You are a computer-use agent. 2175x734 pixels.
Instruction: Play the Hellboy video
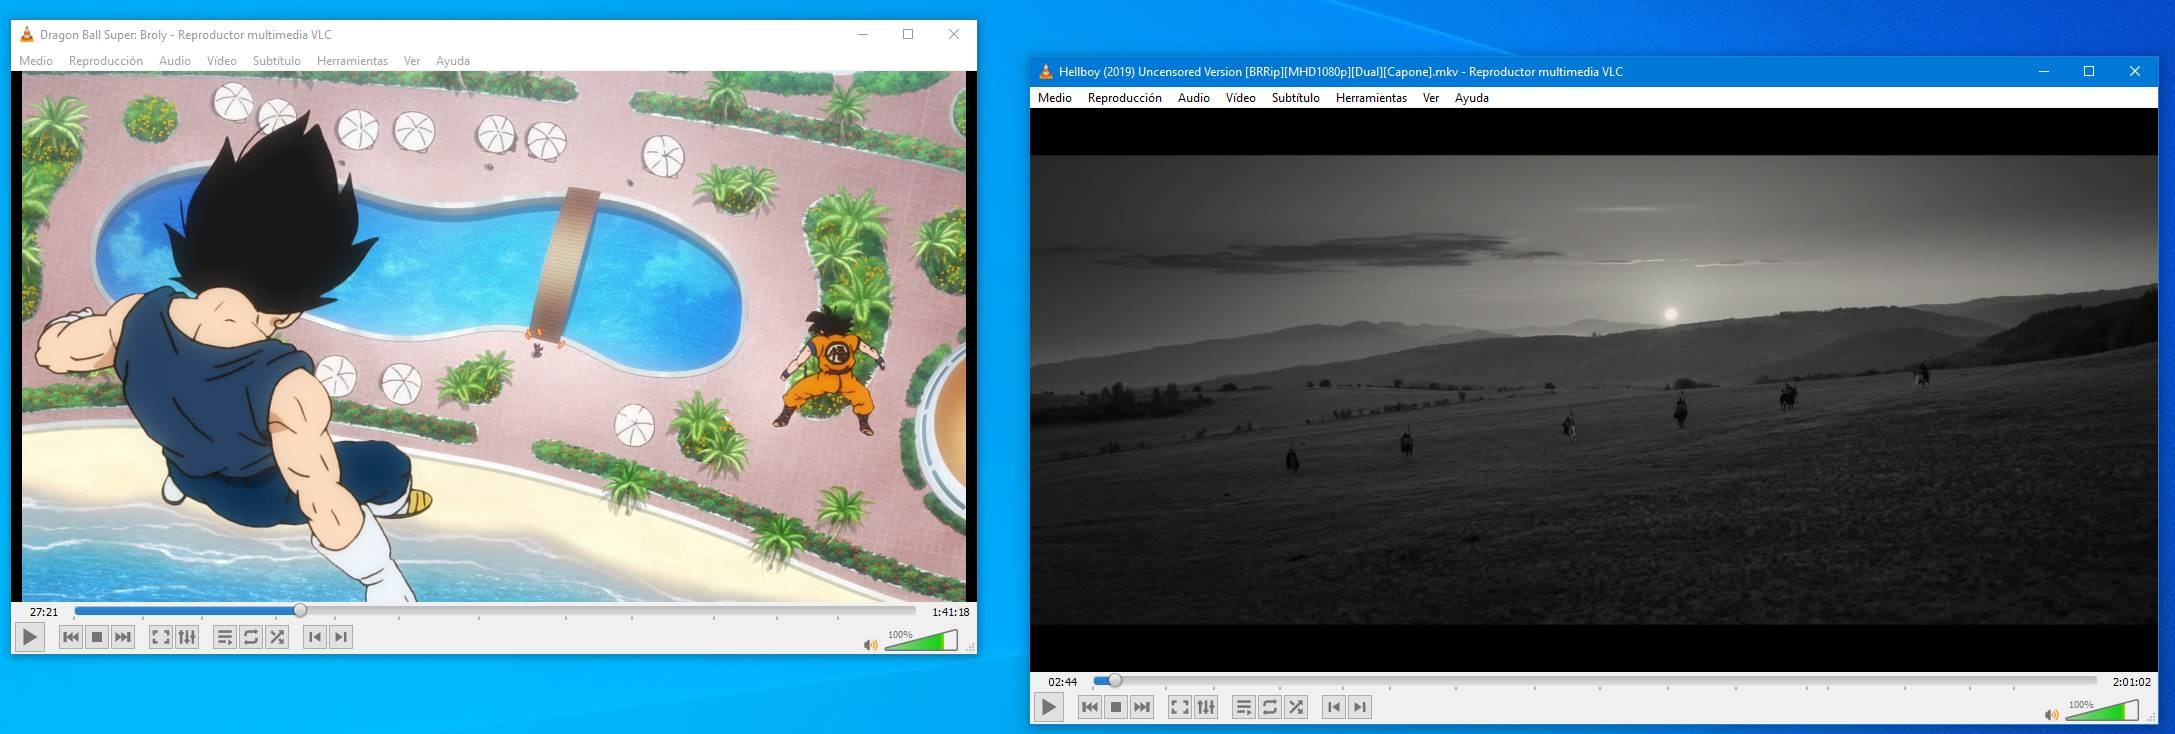1048,707
